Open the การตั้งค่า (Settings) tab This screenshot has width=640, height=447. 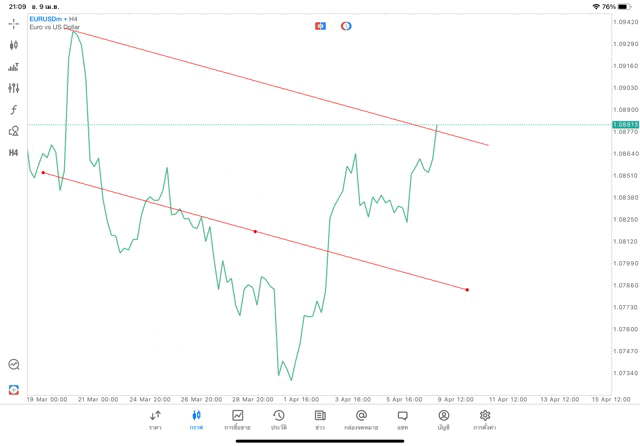click(x=485, y=419)
